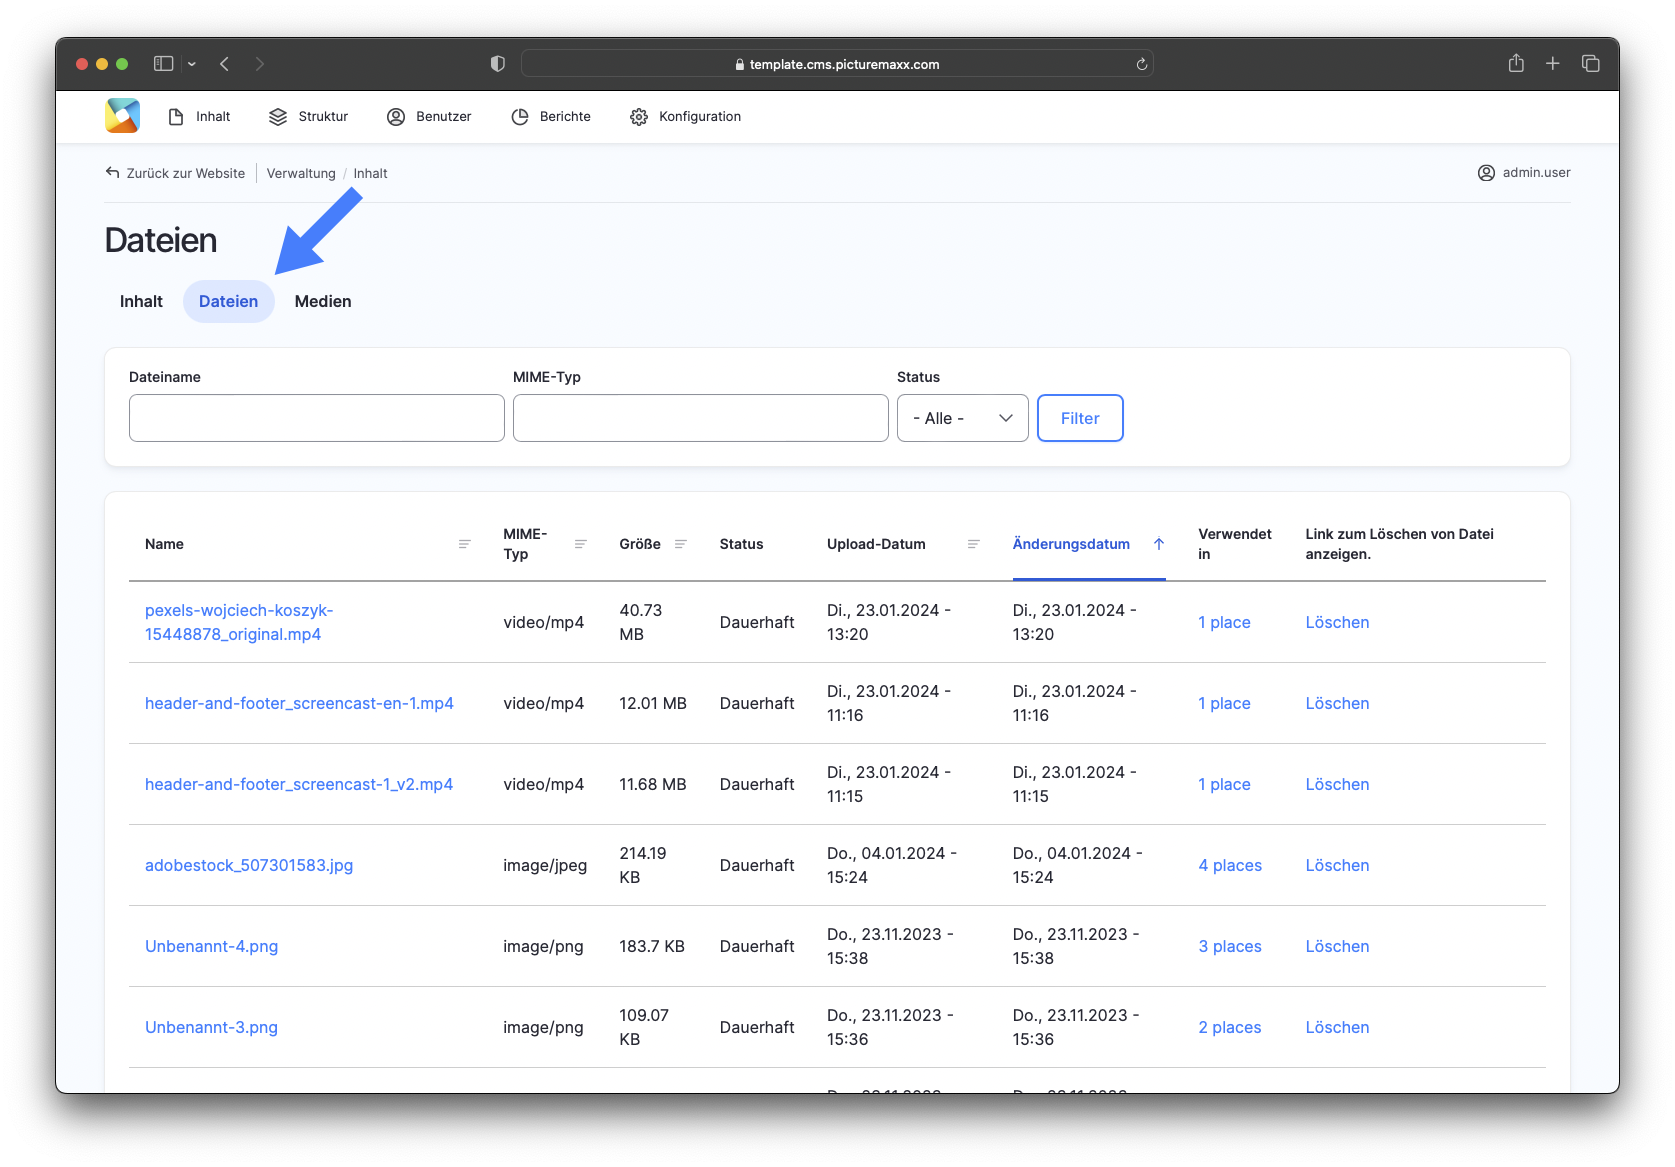
Task: Click the image/jpeg MIME type cell
Action: click(x=545, y=865)
